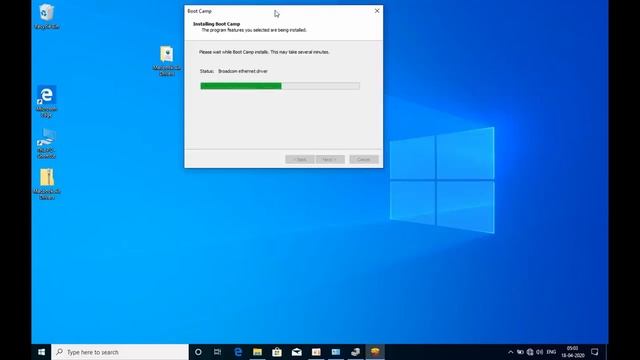Change the ENG input language indicator

tap(551, 352)
